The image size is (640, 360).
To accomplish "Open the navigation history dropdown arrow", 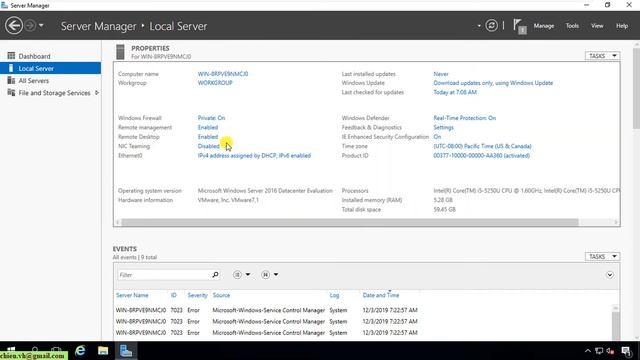I will 41,26.
